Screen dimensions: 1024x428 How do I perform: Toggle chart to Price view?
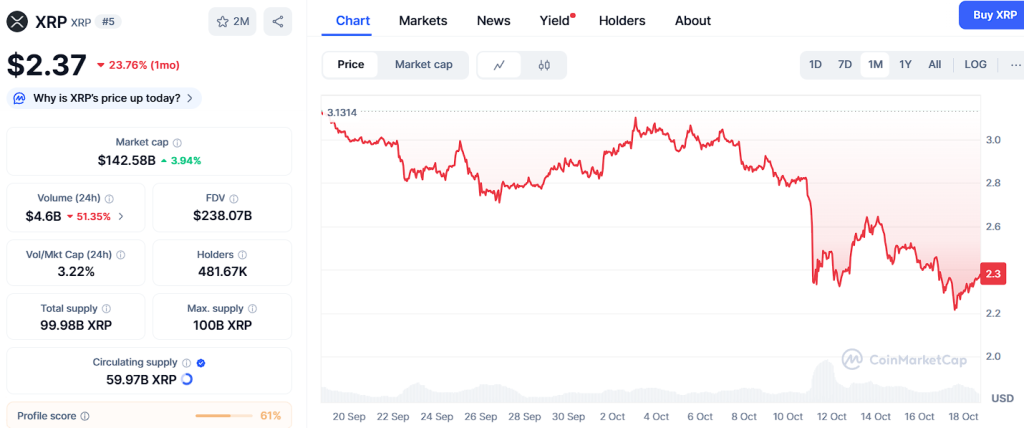point(351,65)
